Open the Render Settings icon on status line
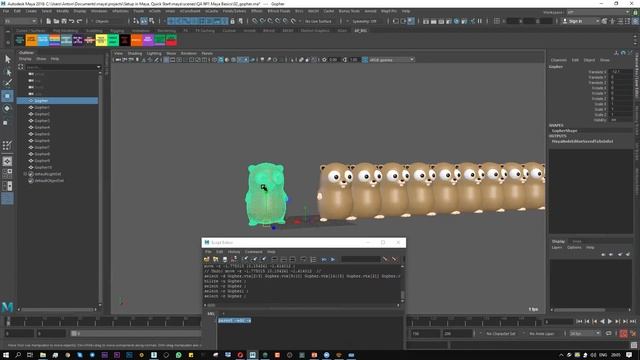The height and width of the screenshot is (360, 640). (x=449, y=21)
